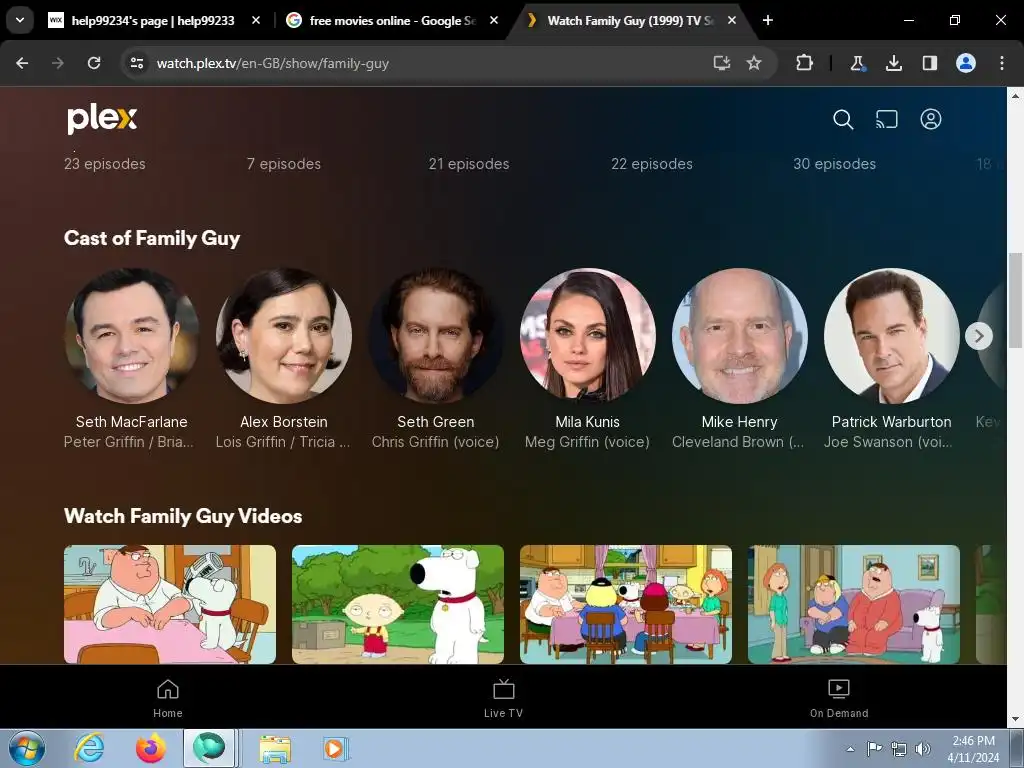This screenshot has height=768, width=1024.
Task: Switch to free movies online Google tab
Action: point(392,21)
